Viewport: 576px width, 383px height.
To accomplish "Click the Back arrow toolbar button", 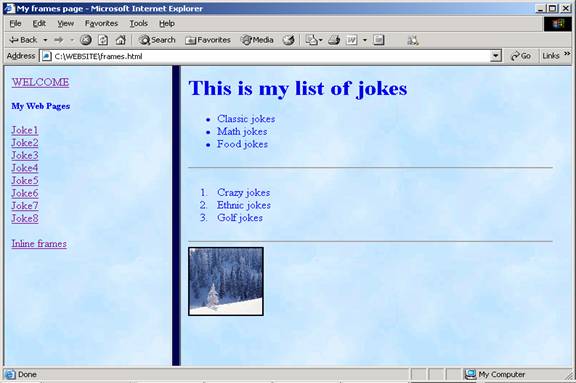I will (x=23, y=40).
